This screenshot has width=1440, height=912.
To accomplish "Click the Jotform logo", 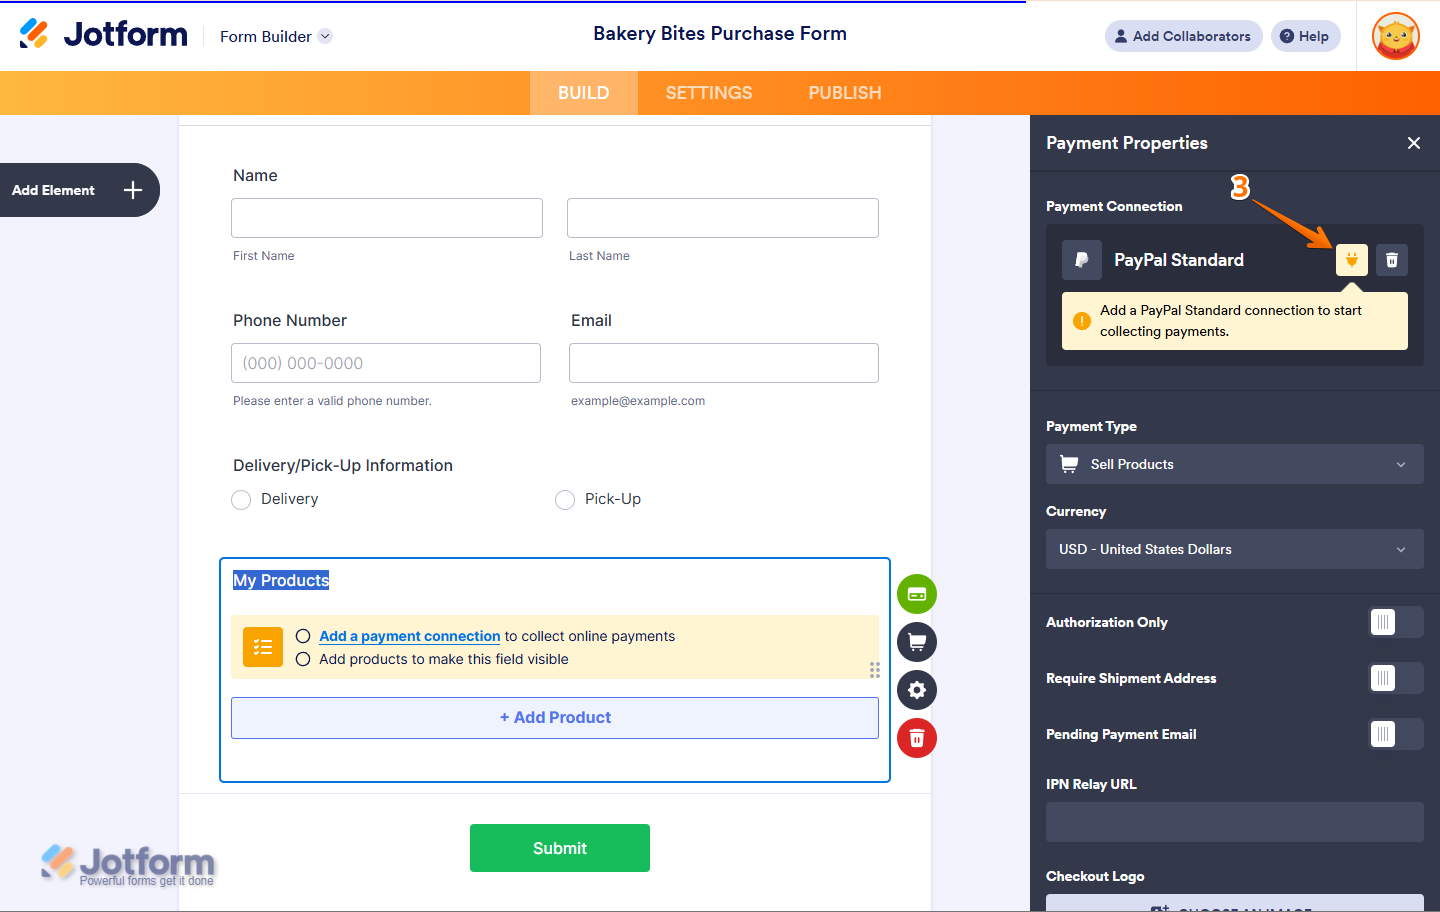I will click(104, 34).
